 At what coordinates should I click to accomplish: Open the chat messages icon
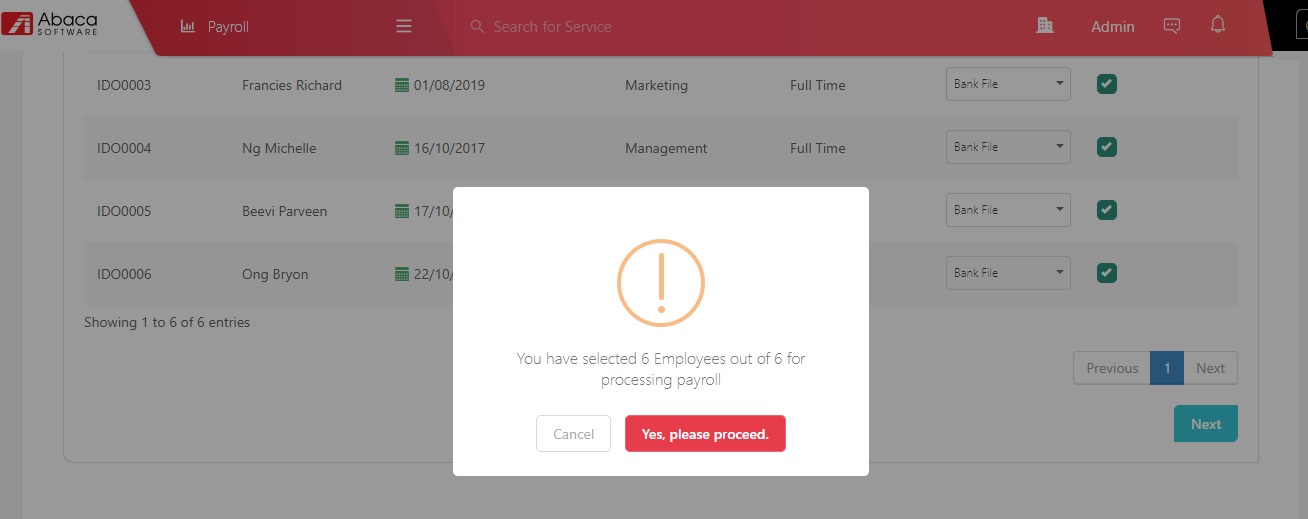[1172, 26]
